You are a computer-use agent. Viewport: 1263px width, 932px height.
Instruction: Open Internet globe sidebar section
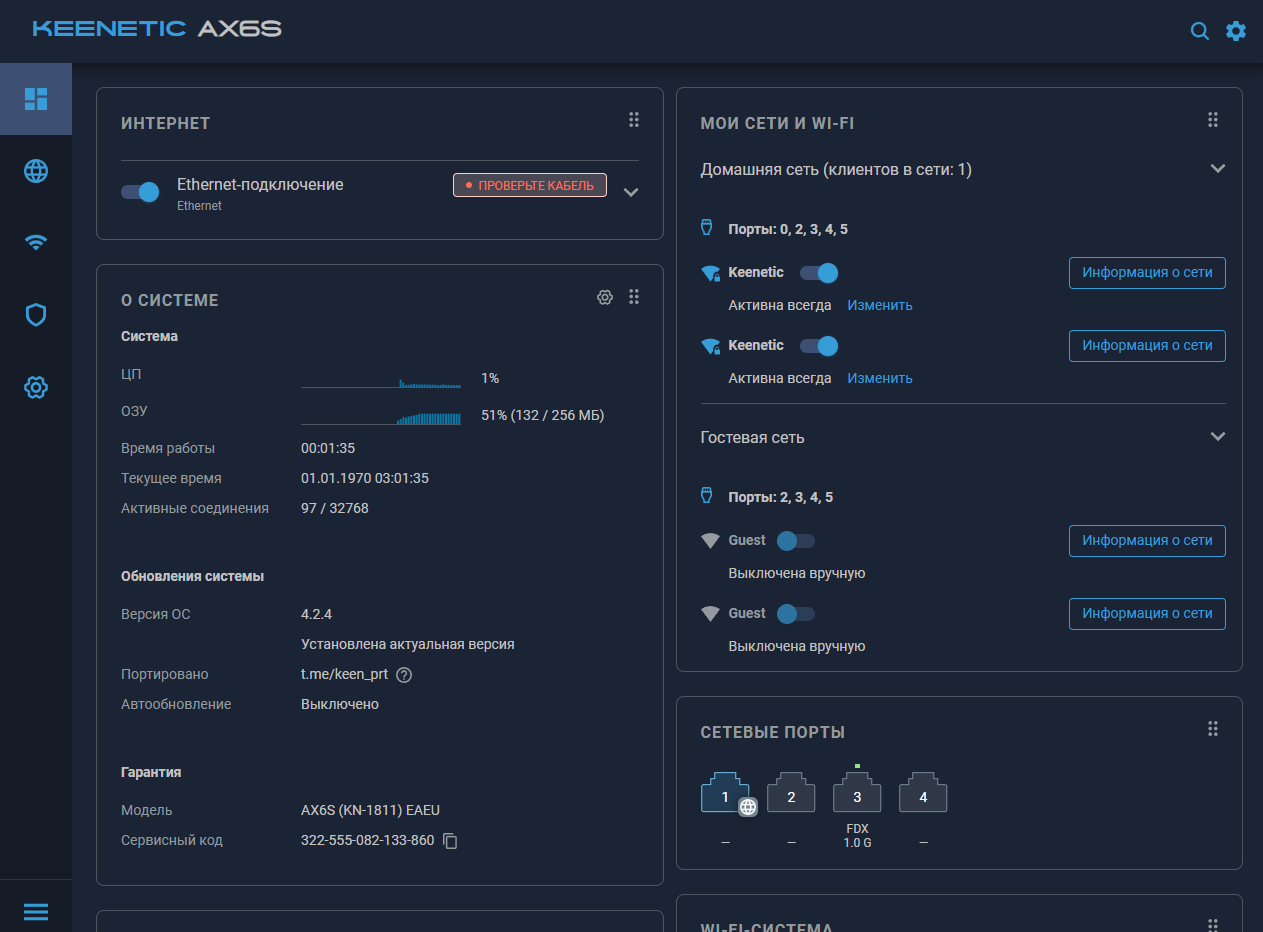point(36,171)
